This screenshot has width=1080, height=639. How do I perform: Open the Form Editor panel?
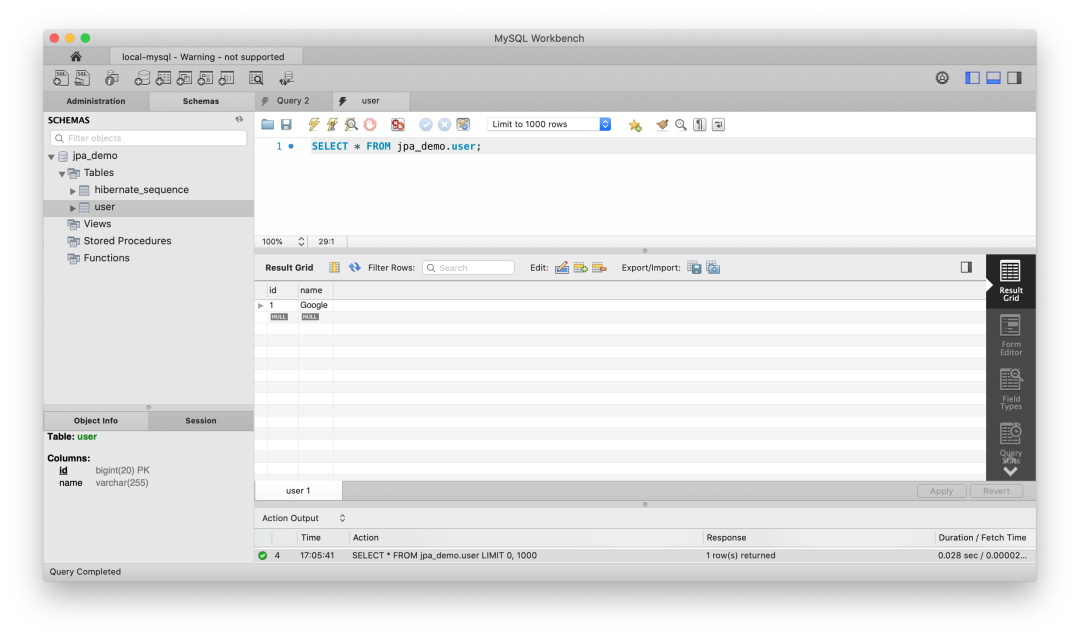[x=1010, y=335]
